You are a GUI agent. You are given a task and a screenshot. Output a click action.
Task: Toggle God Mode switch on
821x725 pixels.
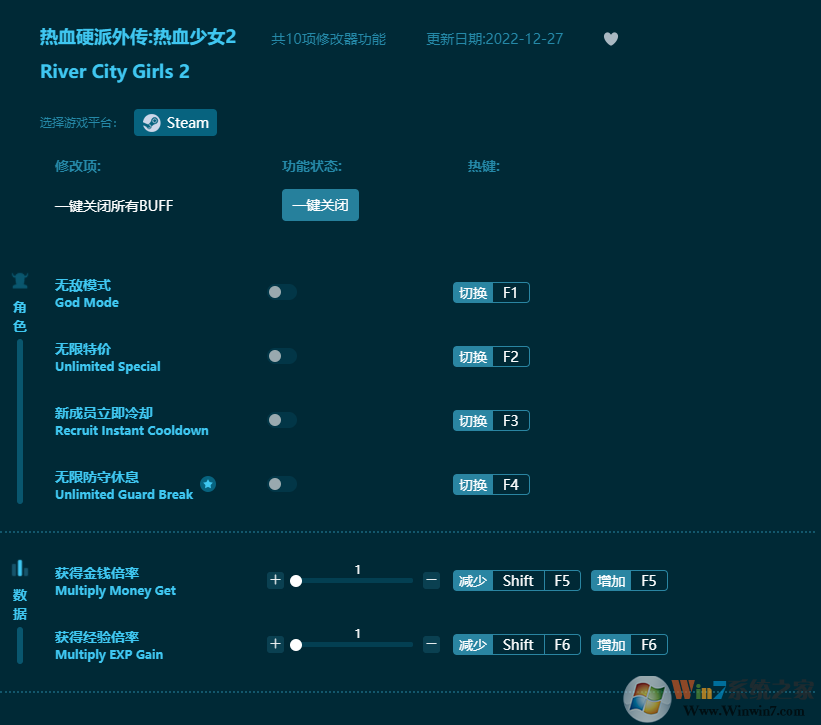tap(282, 292)
